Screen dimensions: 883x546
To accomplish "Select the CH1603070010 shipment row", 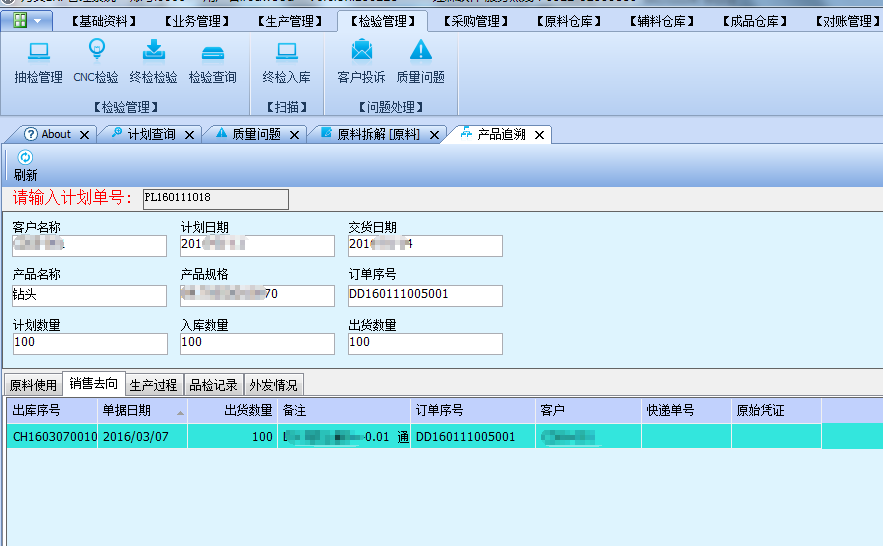I will (x=54, y=437).
